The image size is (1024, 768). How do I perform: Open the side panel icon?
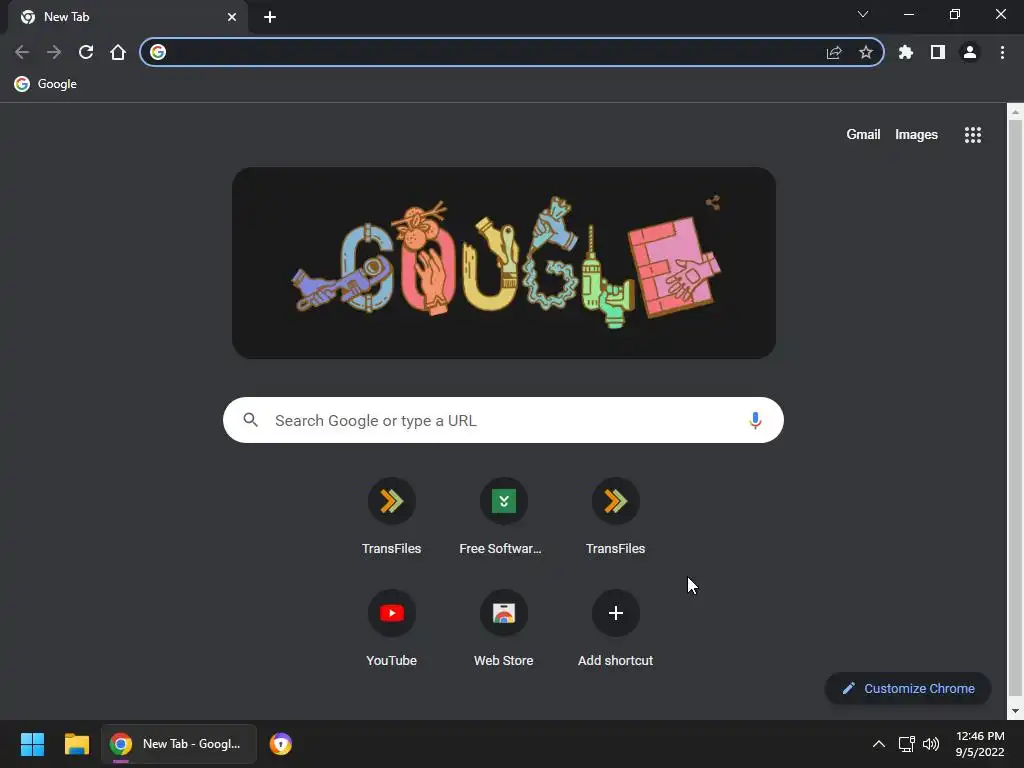click(938, 52)
